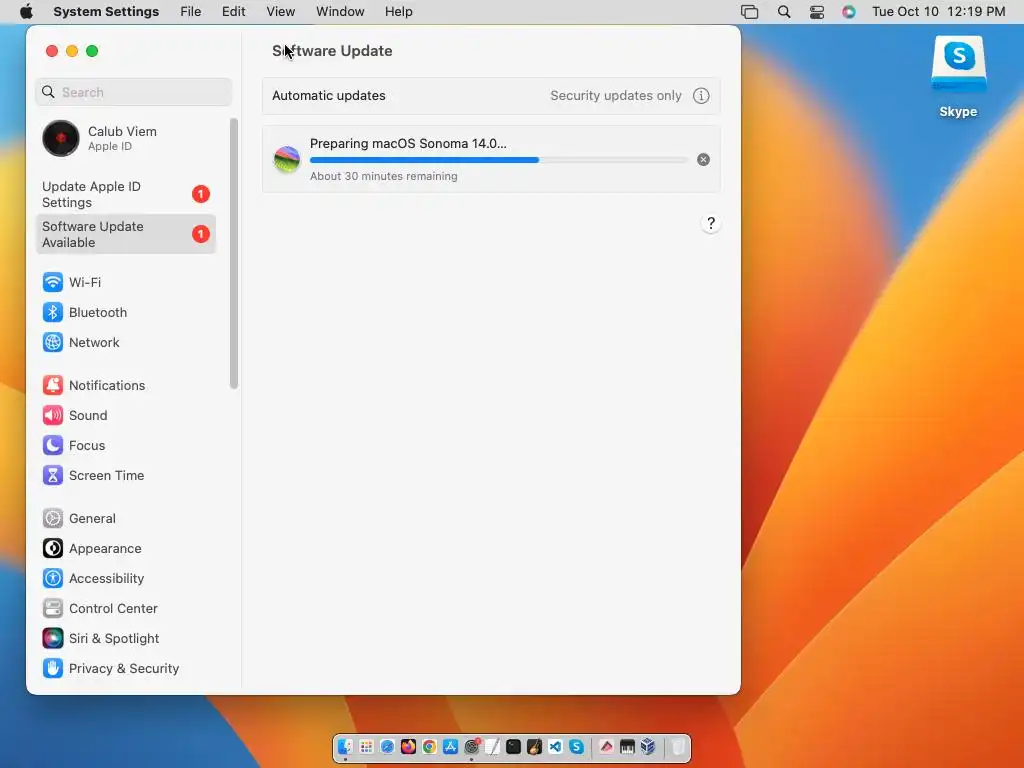Open Control Center in menu bar
Screen dimensions: 1024x768
(816, 12)
